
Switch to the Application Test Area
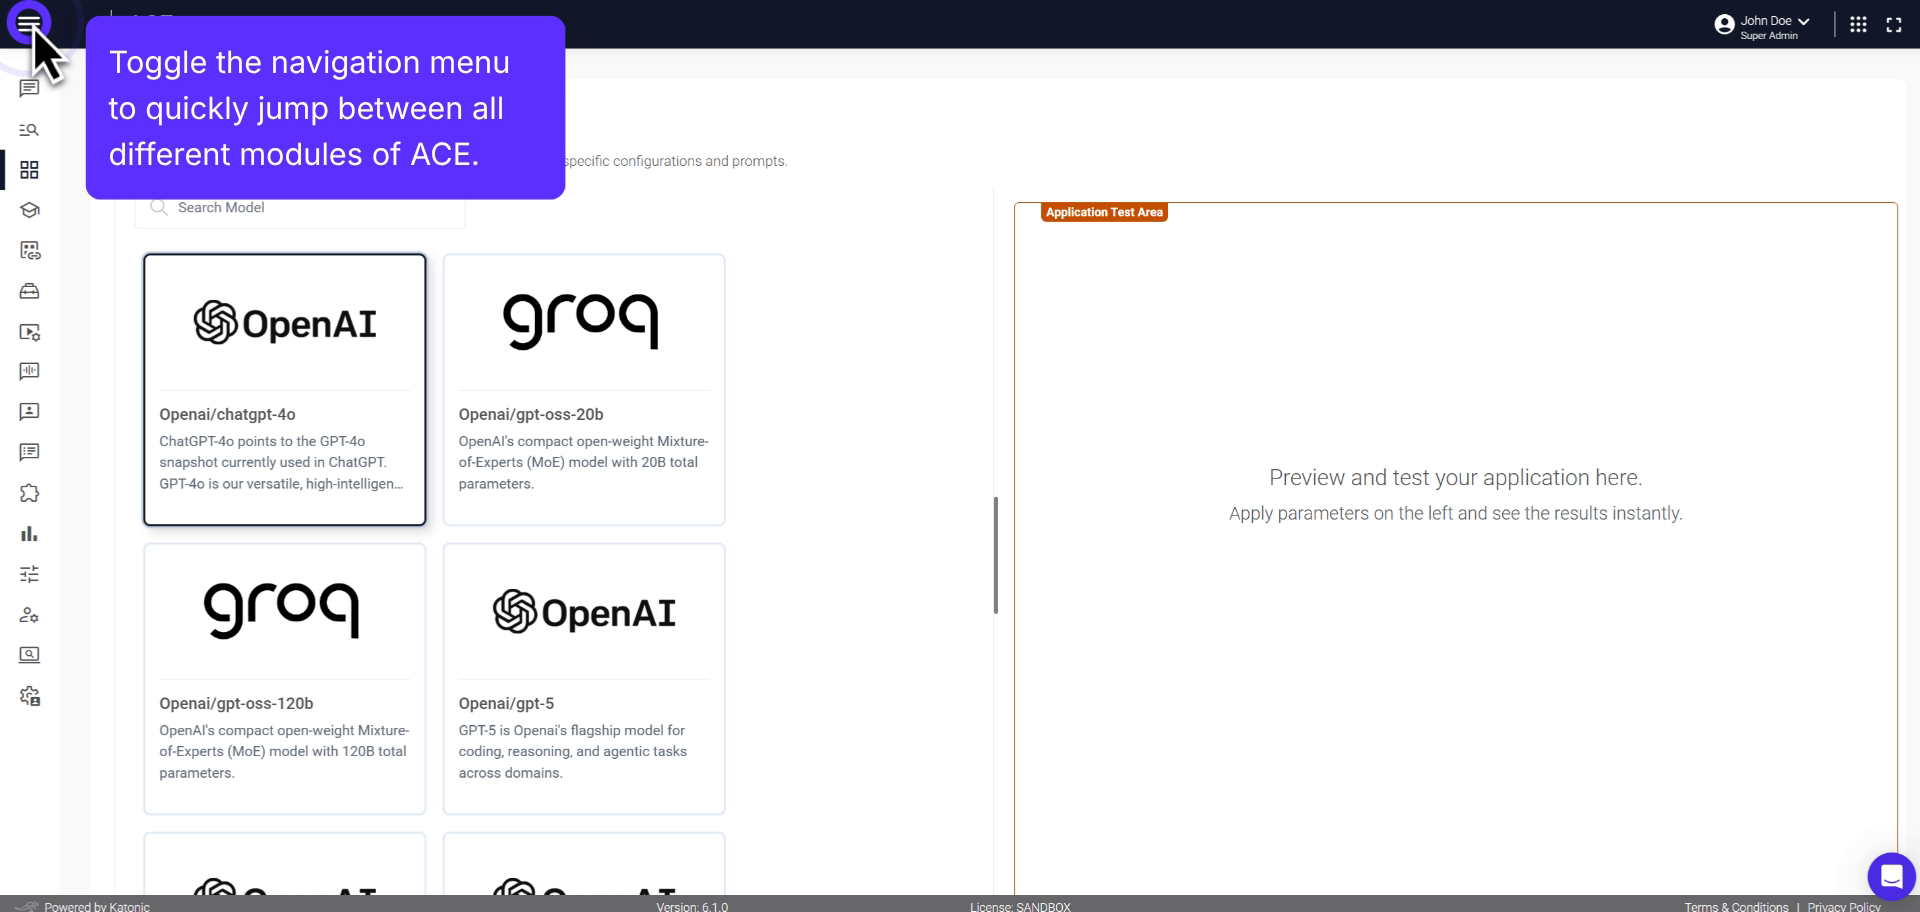coord(1104,212)
